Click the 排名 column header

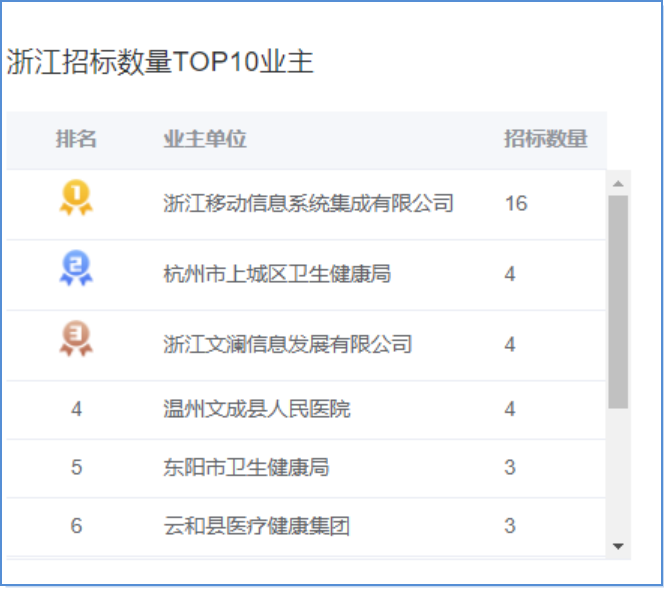pos(76,139)
